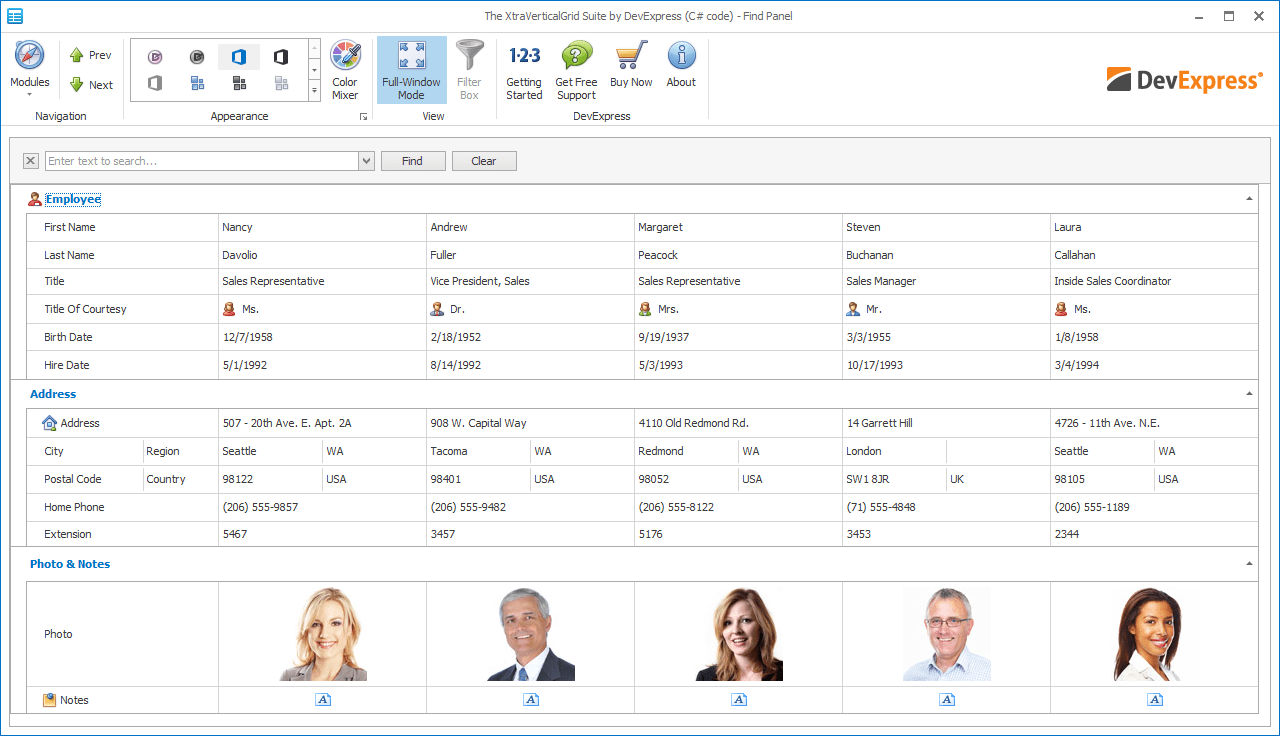Image resolution: width=1280 pixels, height=736 pixels.
Task: Open the Color Mixer
Action: coord(345,70)
